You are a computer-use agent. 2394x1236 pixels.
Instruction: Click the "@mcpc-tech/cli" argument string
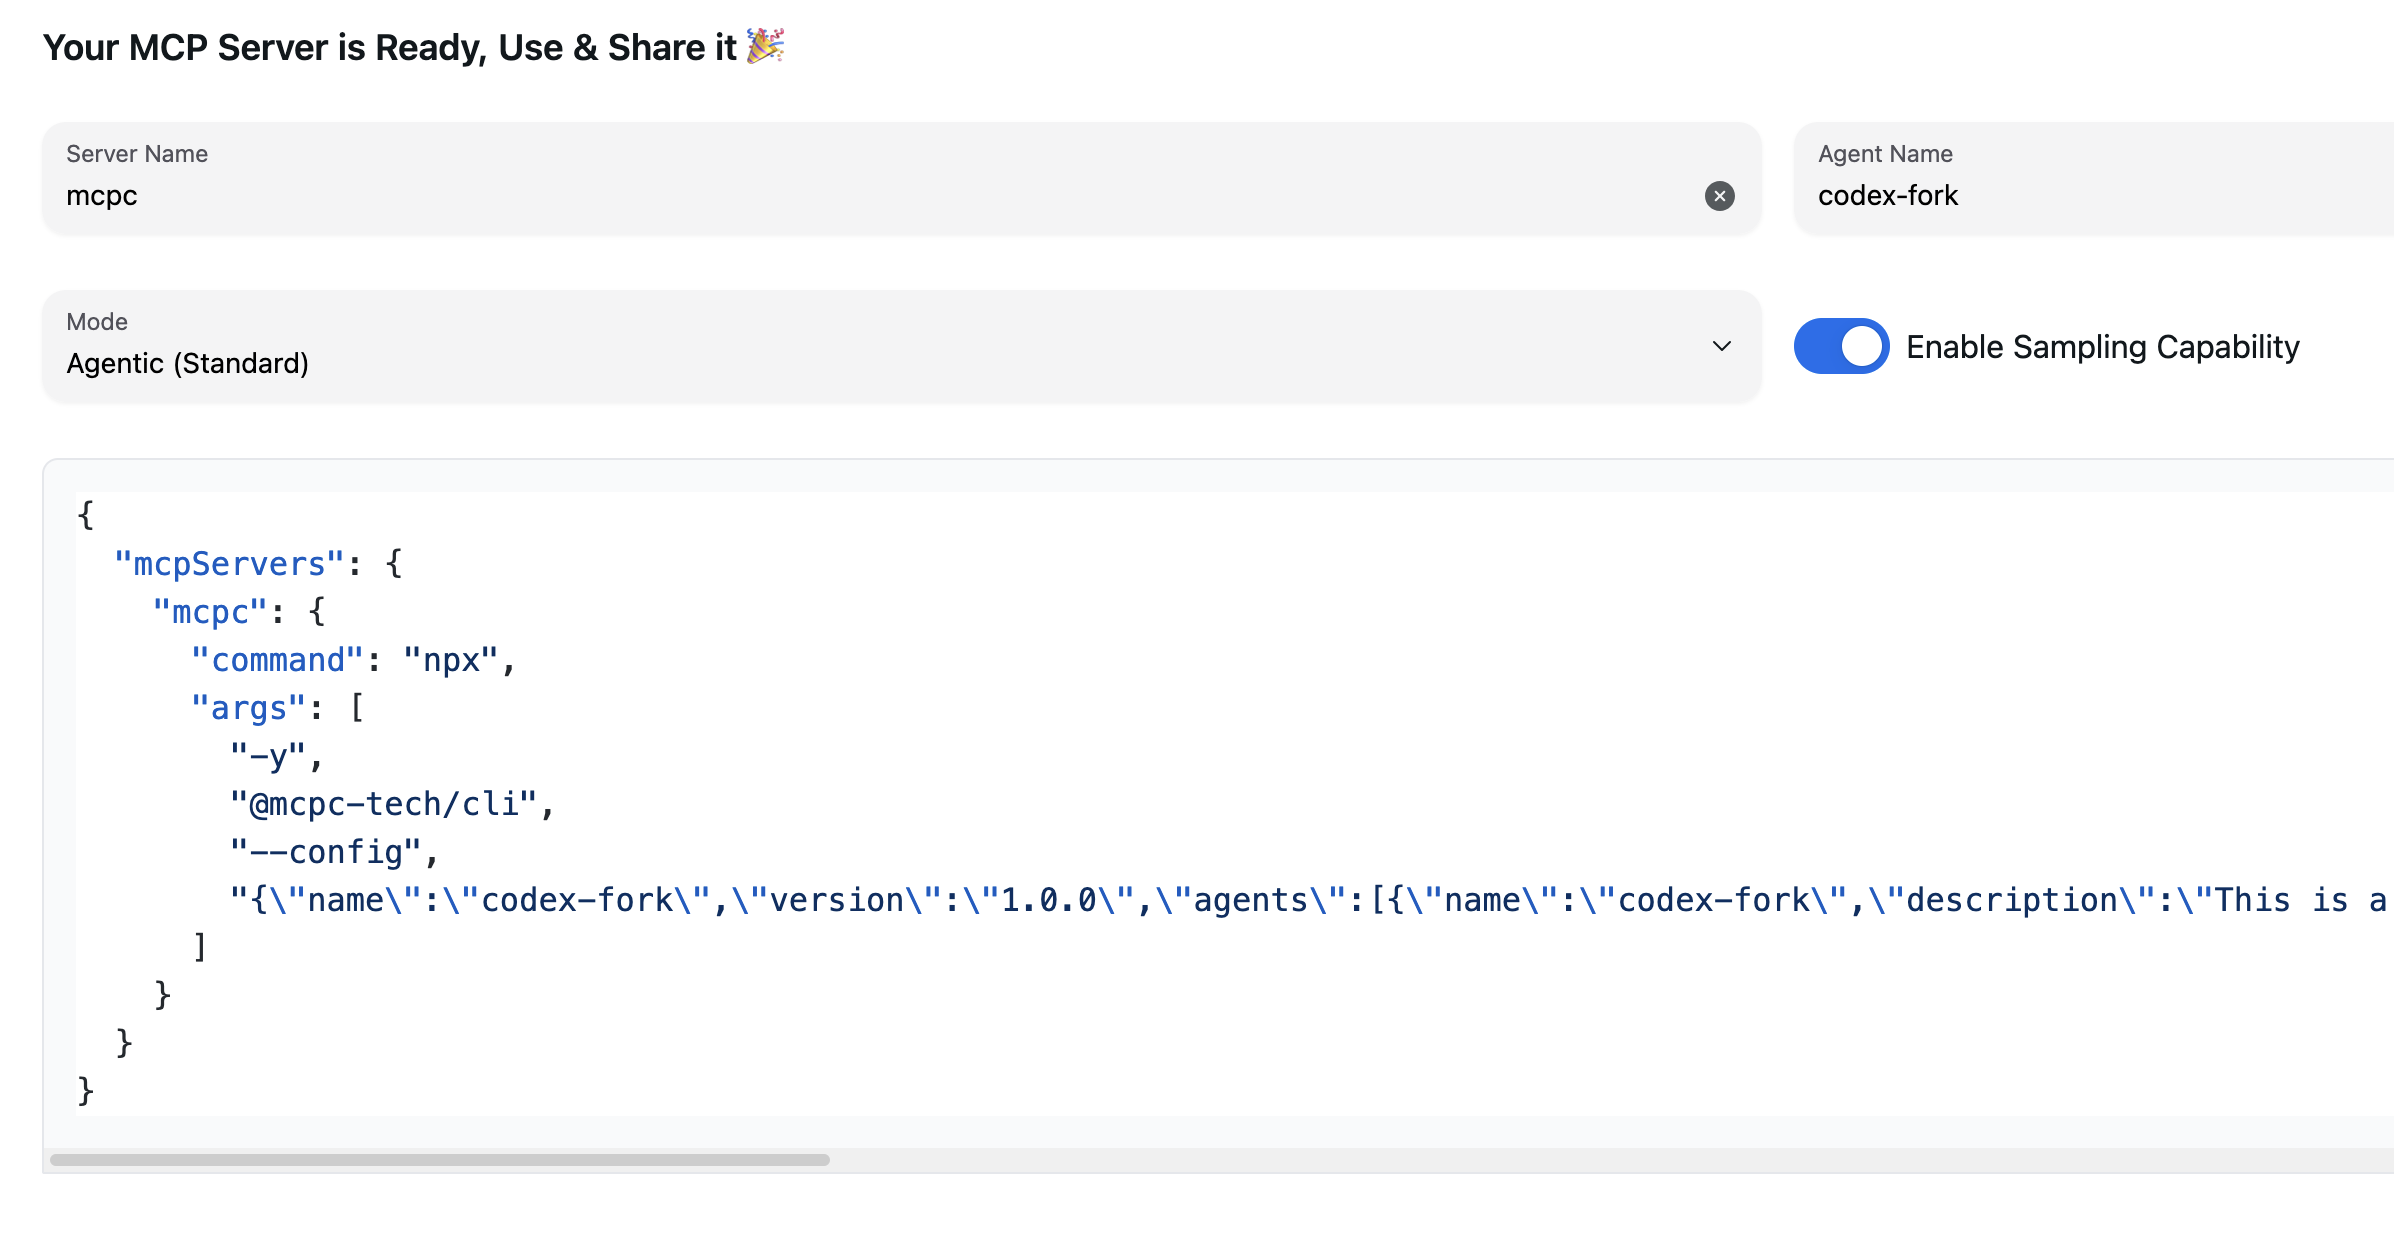385,804
